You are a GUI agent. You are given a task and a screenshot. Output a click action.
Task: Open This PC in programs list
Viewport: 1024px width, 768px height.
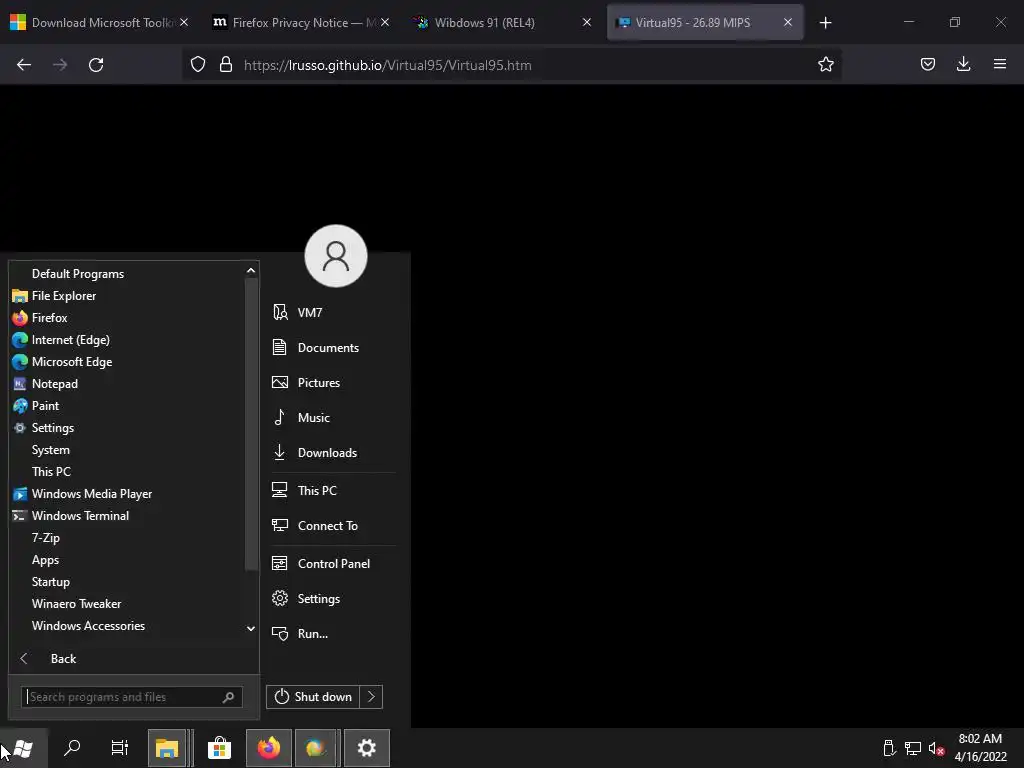(x=51, y=472)
